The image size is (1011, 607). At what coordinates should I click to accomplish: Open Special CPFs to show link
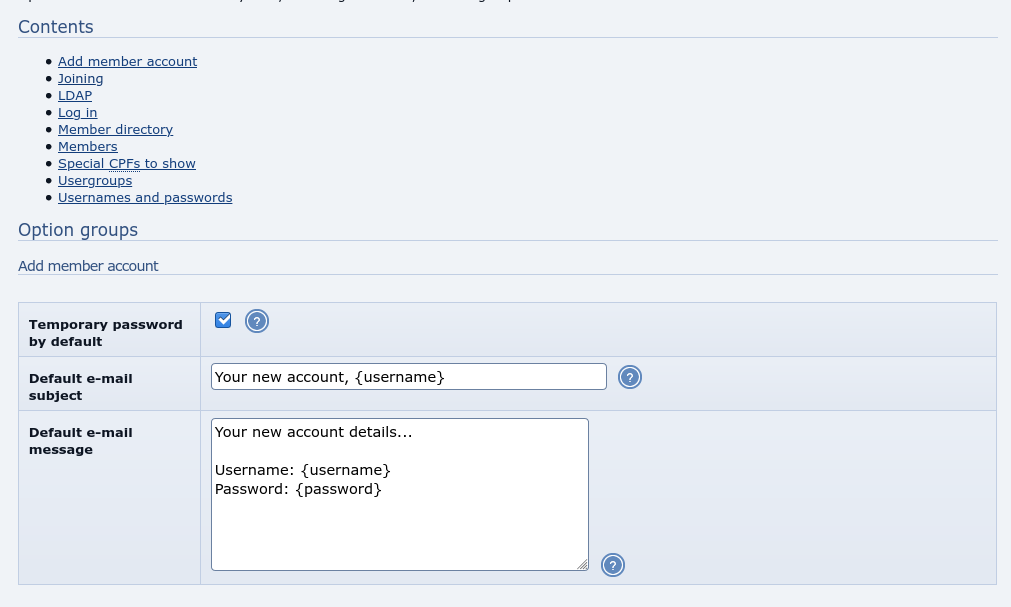click(126, 163)
